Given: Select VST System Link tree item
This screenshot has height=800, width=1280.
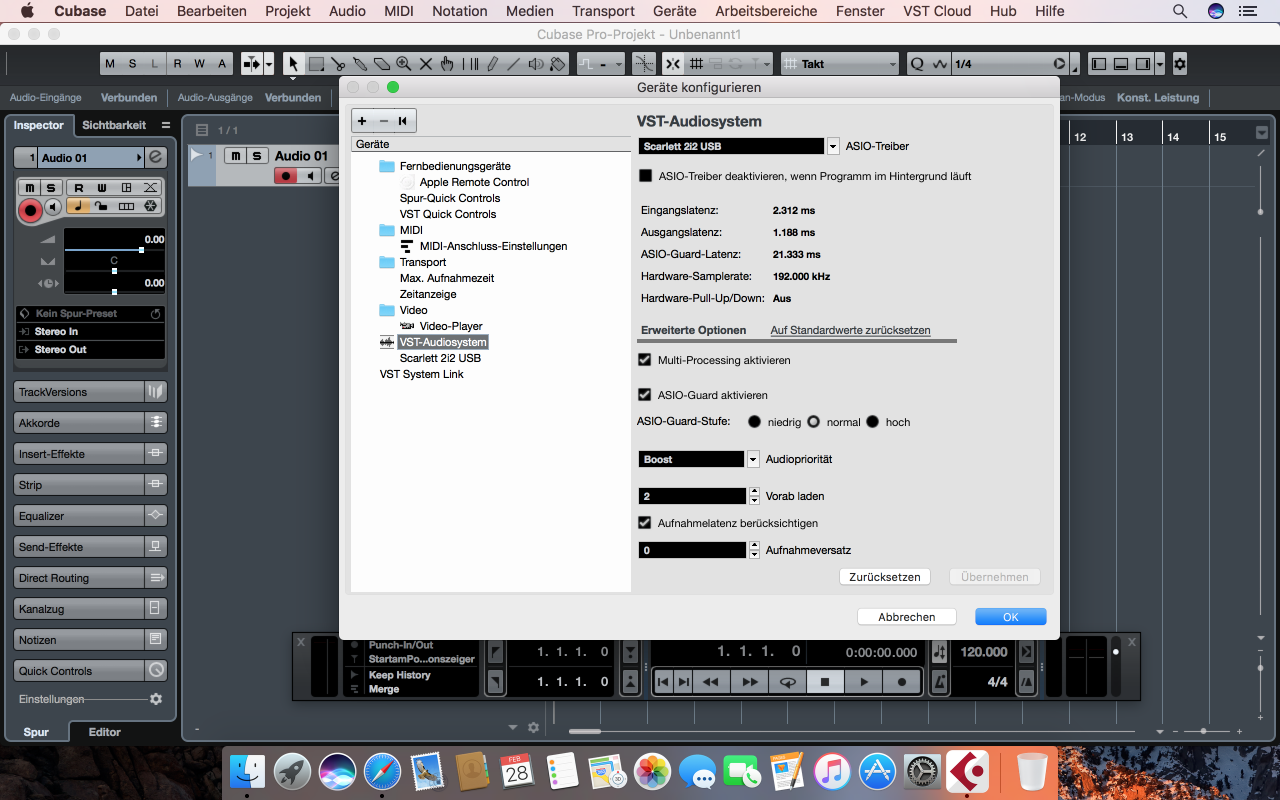Looking at the screenshot, I should pos(422,374).
